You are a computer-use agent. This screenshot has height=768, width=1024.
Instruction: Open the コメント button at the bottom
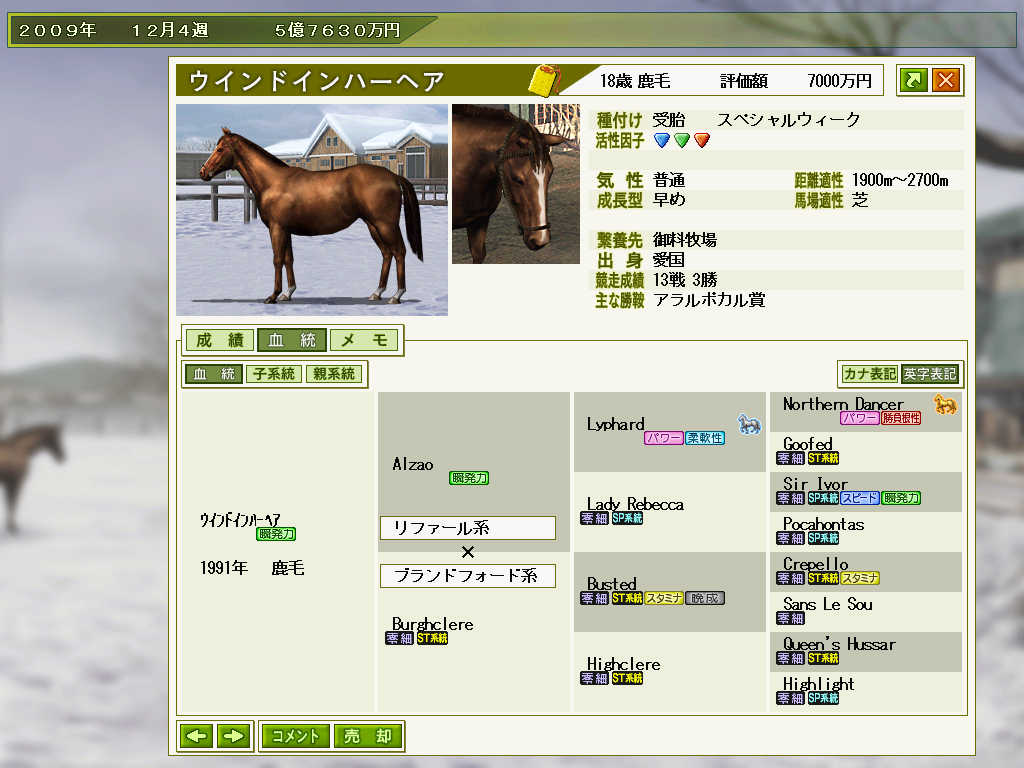(x=297, y=736)
